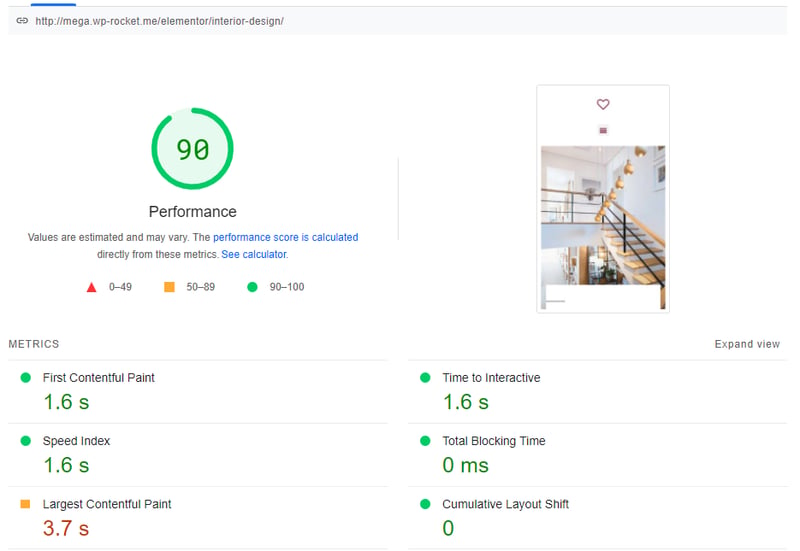
Task: Click the green dot beside Cumulative Layout Shift
Action: 425,504
